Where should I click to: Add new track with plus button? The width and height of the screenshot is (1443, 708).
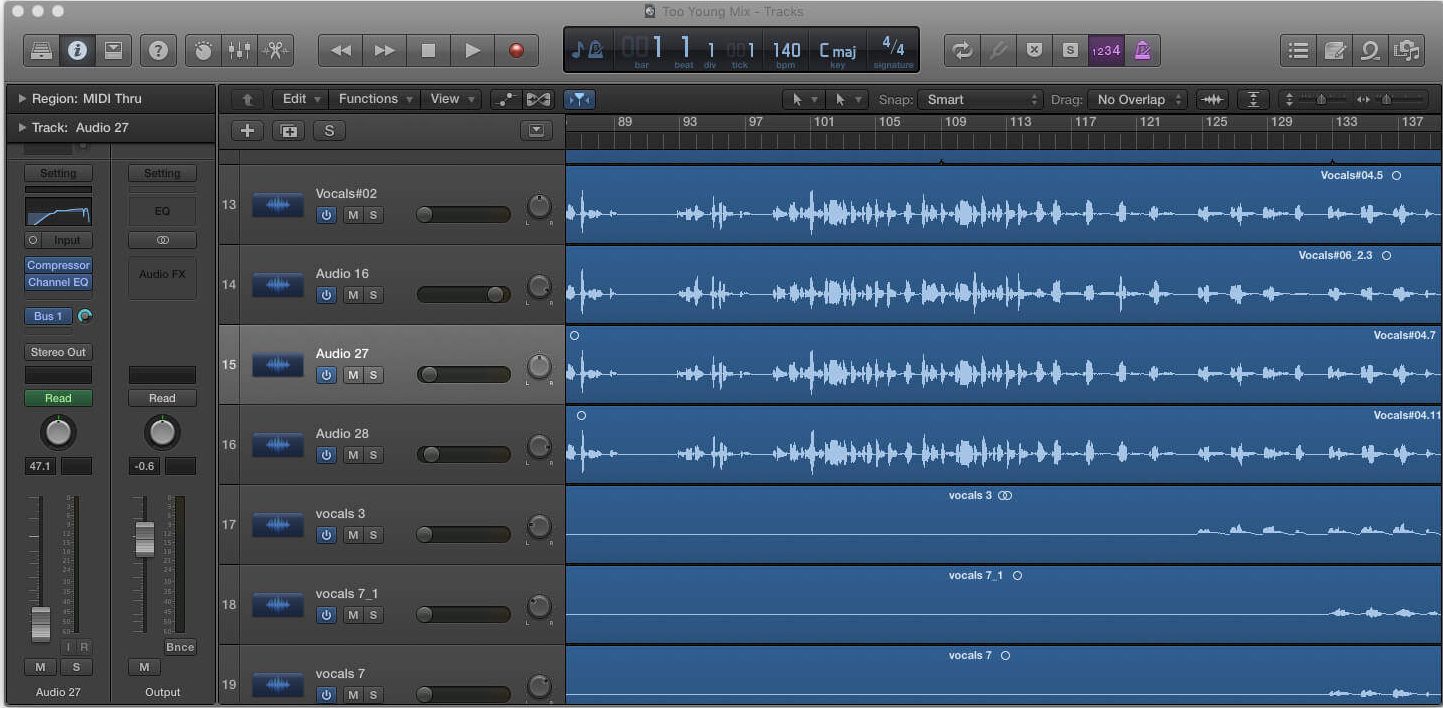pos(247,131)
